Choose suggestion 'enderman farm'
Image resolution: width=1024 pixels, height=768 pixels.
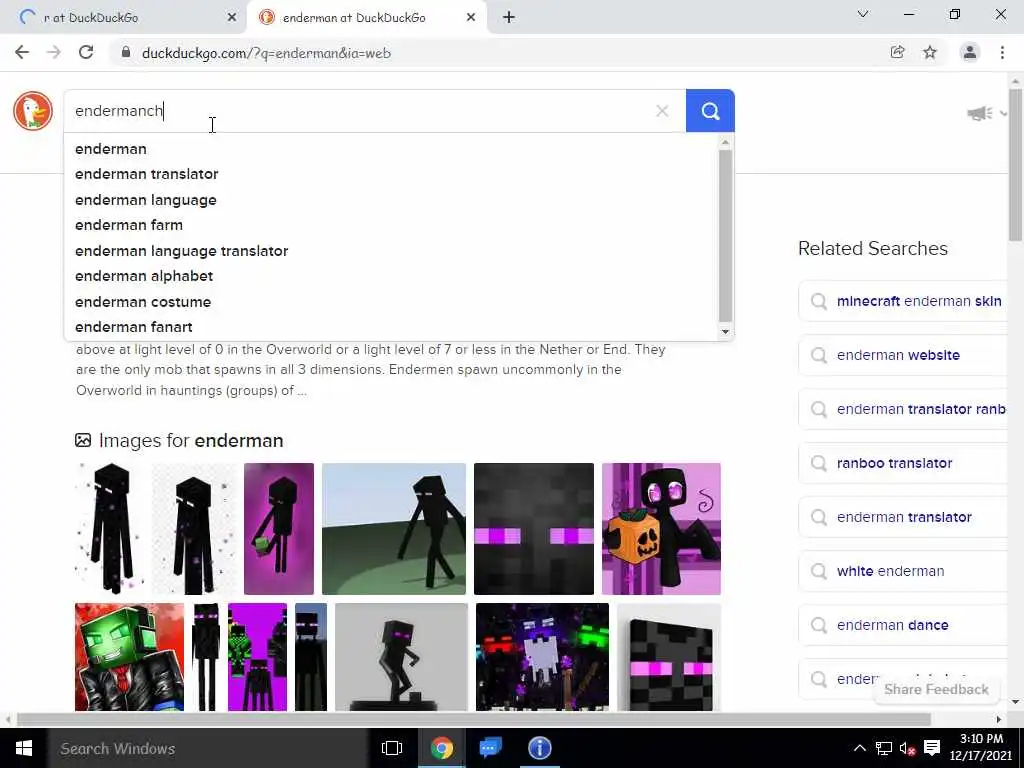[x=392, y=225]
